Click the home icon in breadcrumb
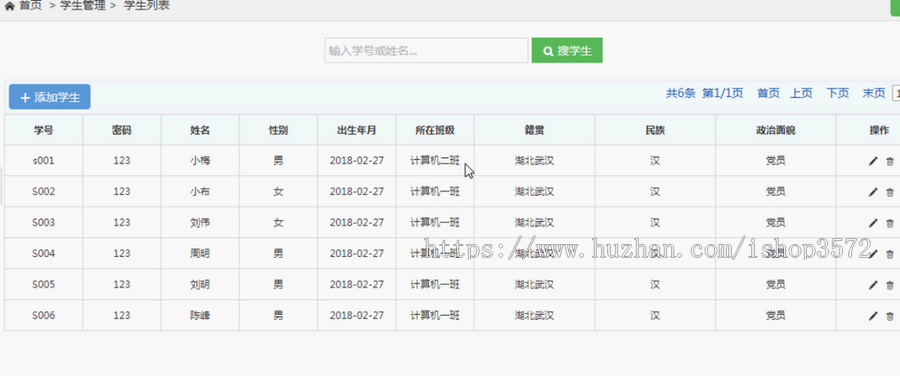The image size is (900, 376). [x=9, y=6]
